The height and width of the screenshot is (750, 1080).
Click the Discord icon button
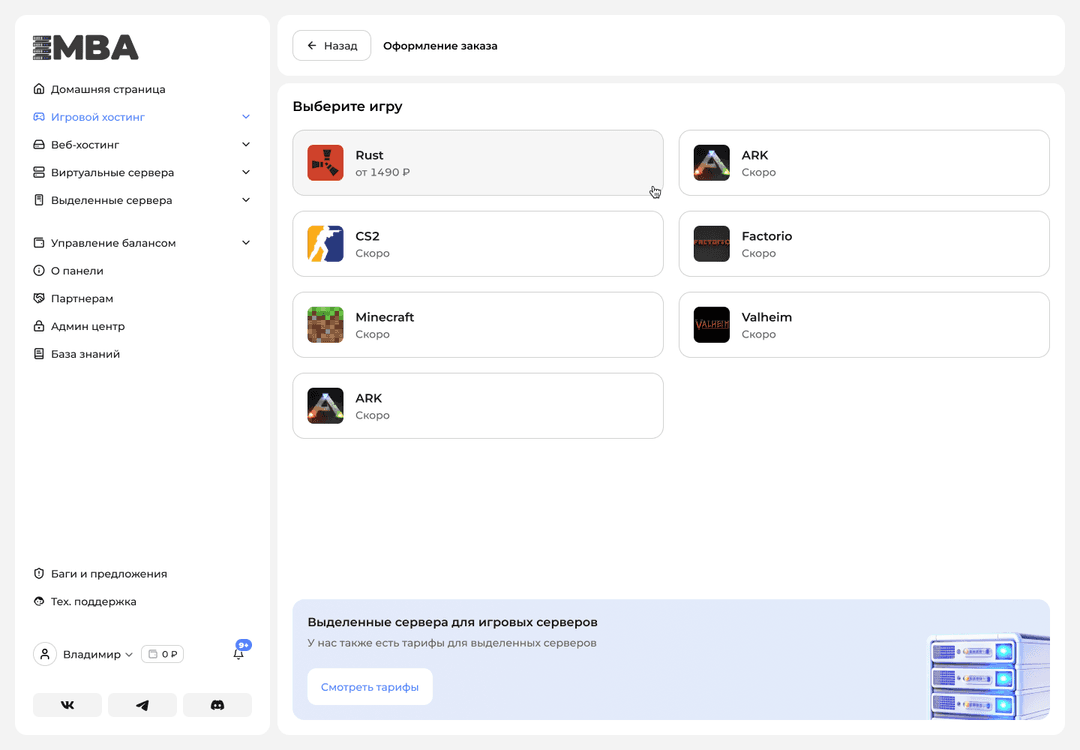click(217, 705)
